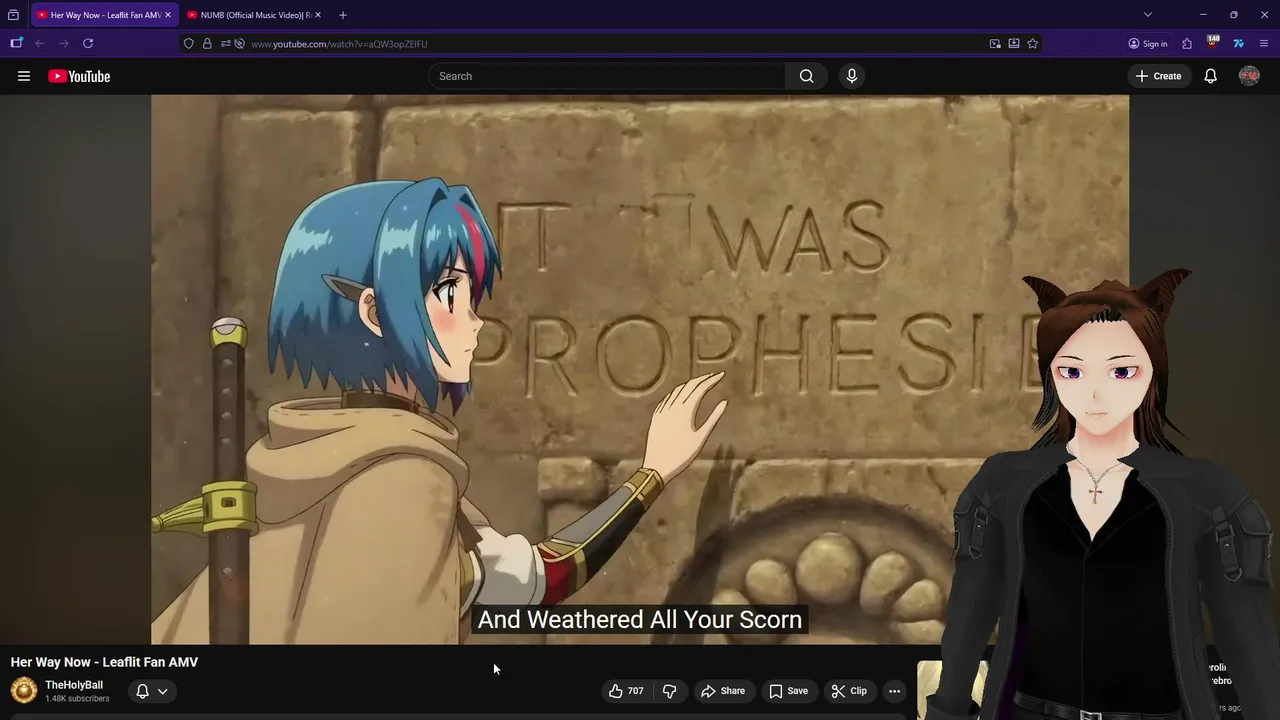This screenshot has height=720, width=1280.
Task: Expand subscription notification options dropdown
Action: tap(152, 691)
